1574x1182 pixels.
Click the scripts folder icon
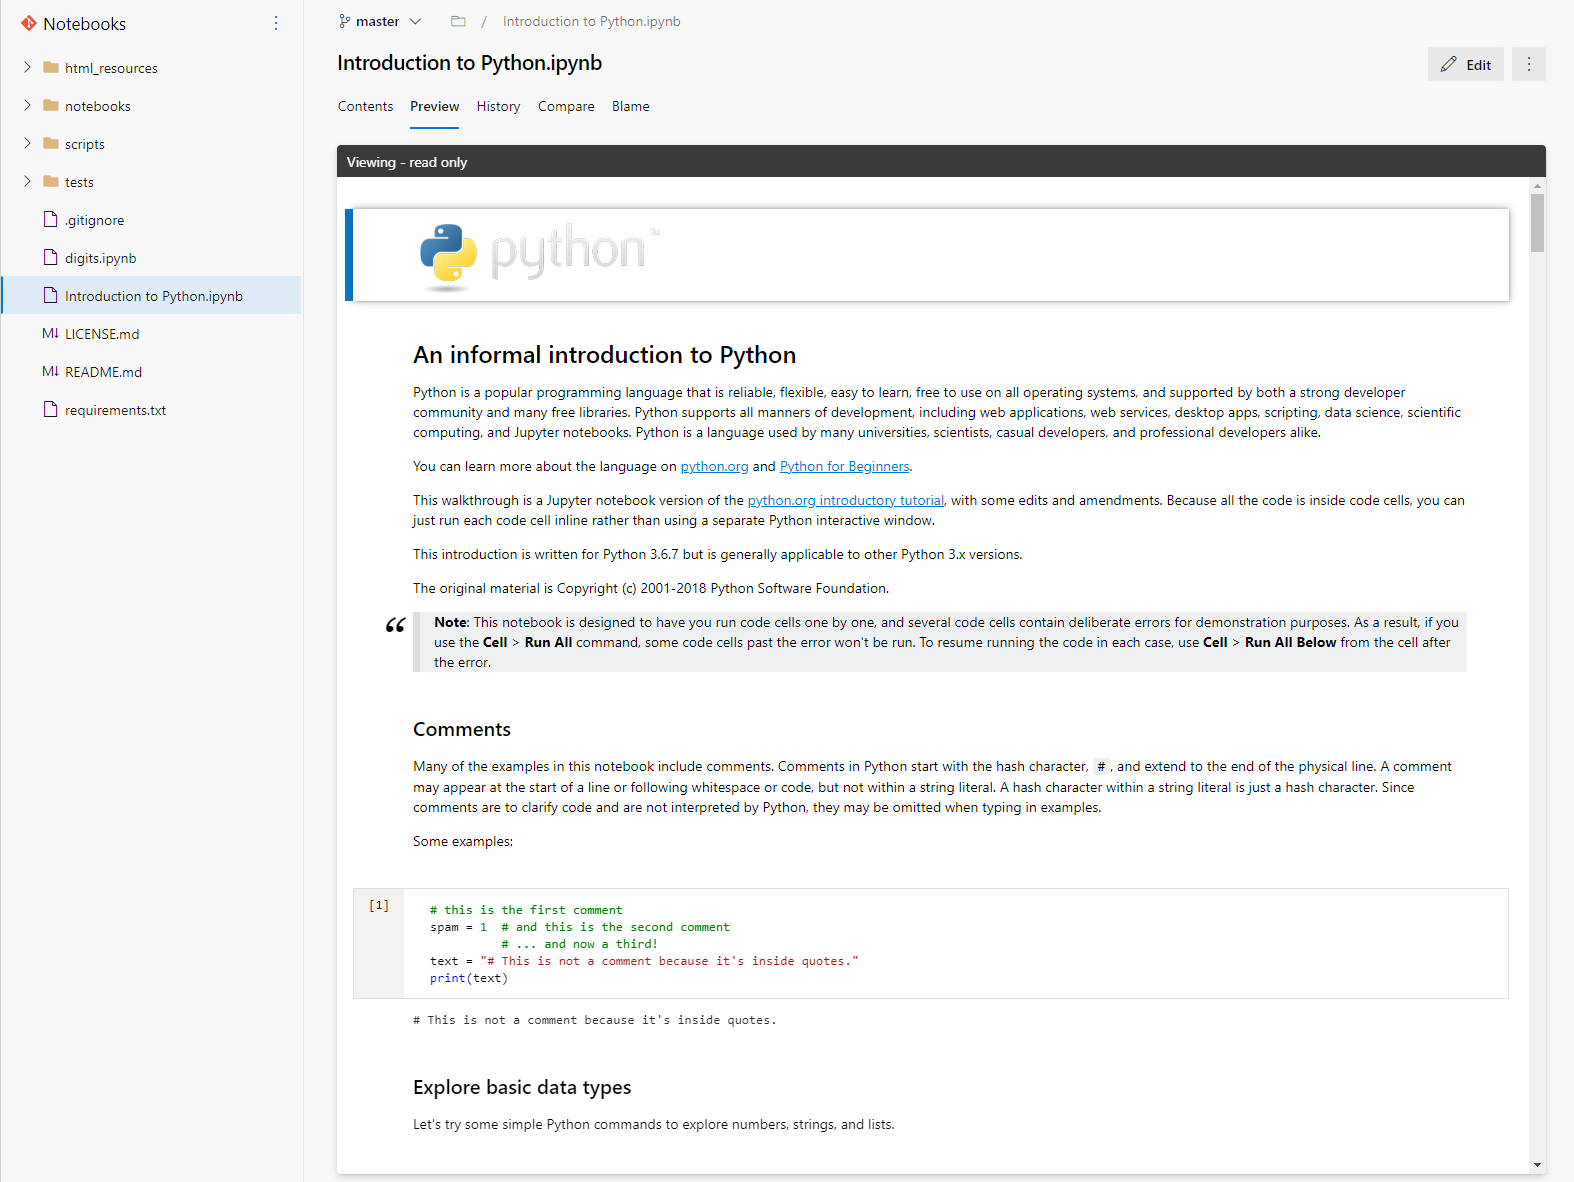51,144
